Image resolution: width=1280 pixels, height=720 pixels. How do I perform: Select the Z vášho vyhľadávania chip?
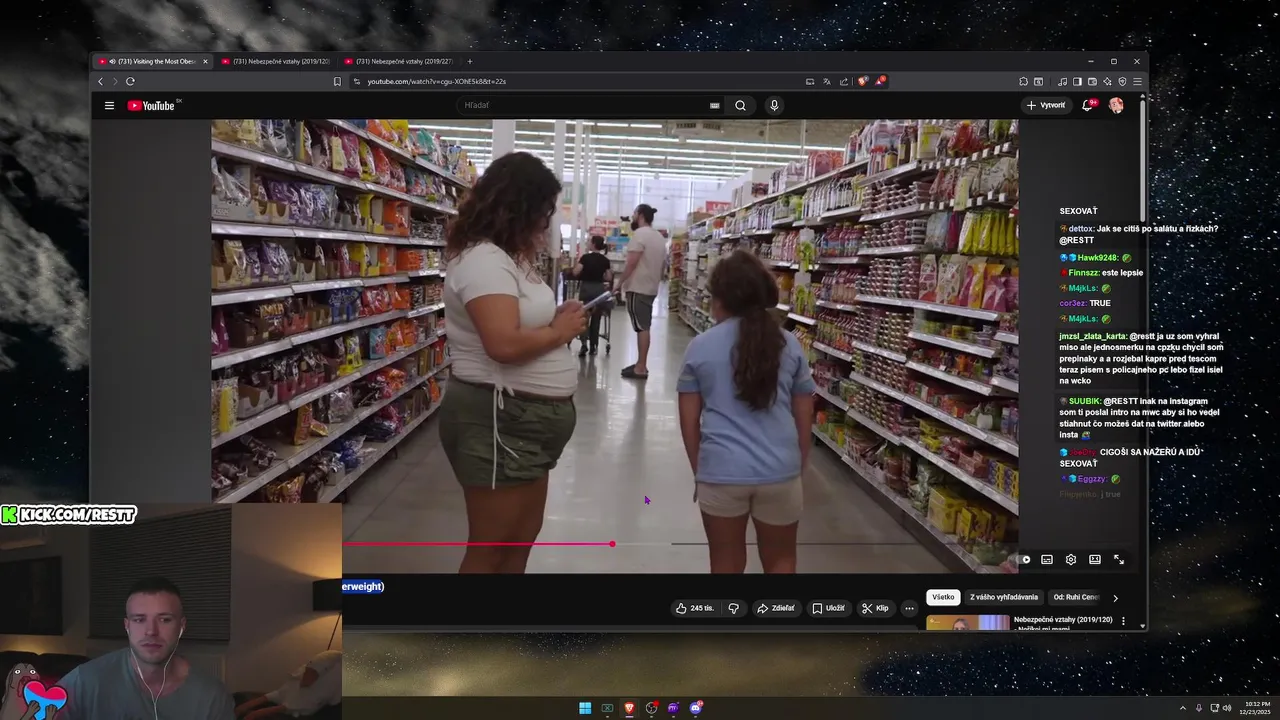coord(1004,597)
